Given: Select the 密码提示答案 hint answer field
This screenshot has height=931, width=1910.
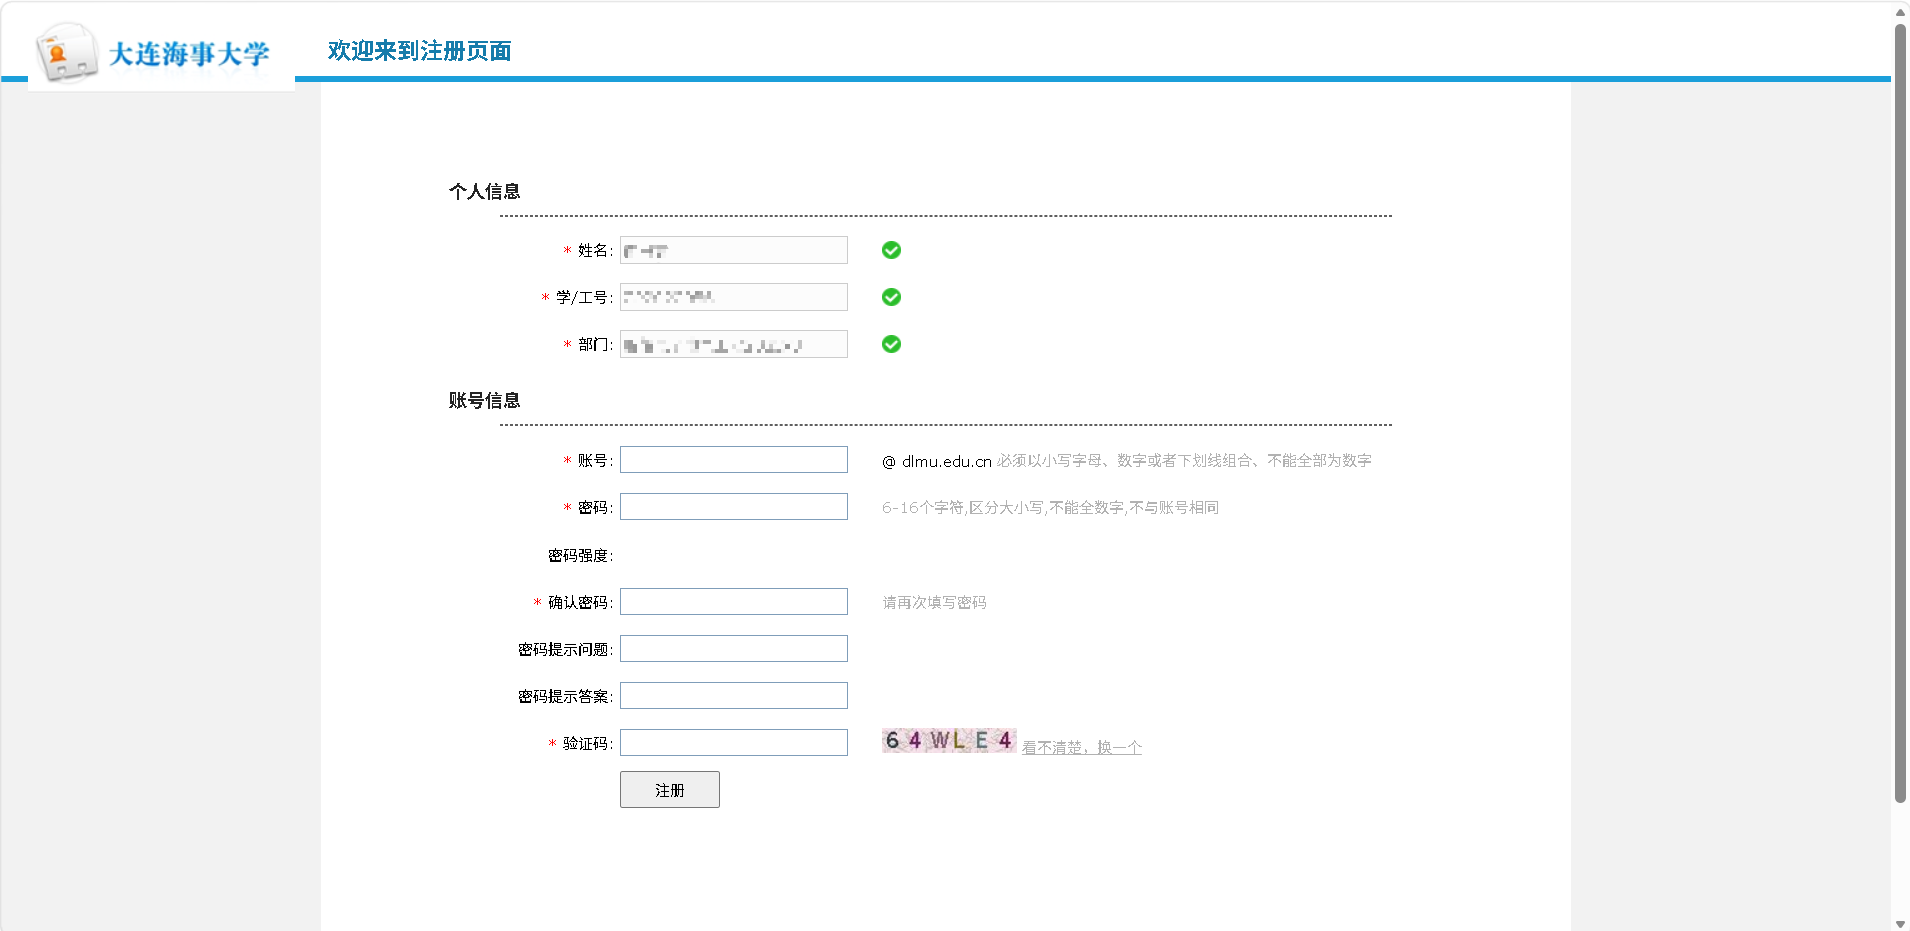Looking at the screenshot, I should [x=733, y=696].
